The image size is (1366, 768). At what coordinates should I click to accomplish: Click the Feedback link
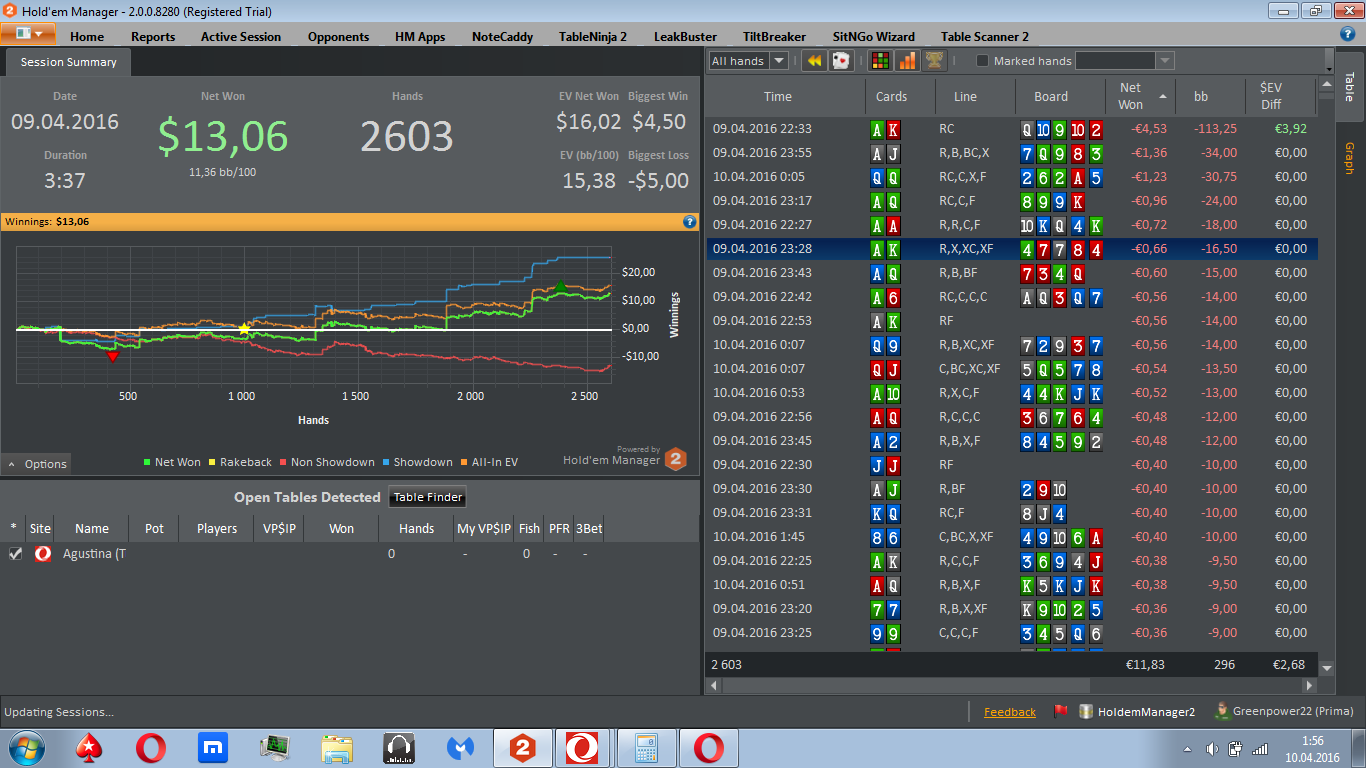point(1009,712)
